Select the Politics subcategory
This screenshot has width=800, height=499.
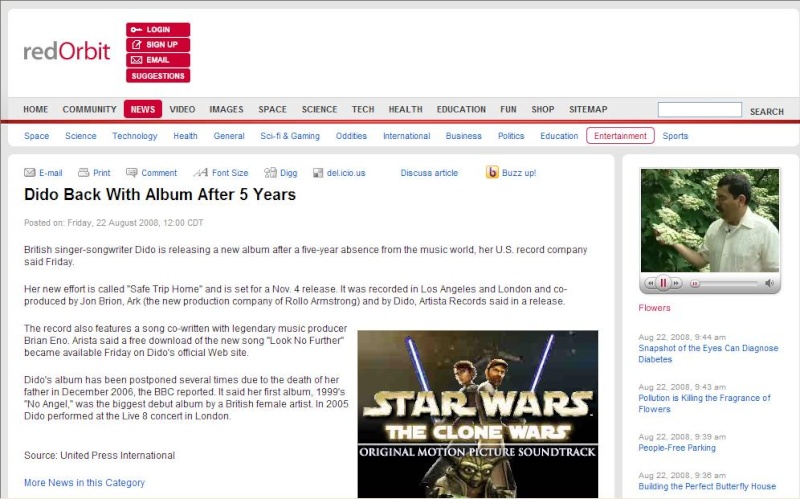(511, 136)
